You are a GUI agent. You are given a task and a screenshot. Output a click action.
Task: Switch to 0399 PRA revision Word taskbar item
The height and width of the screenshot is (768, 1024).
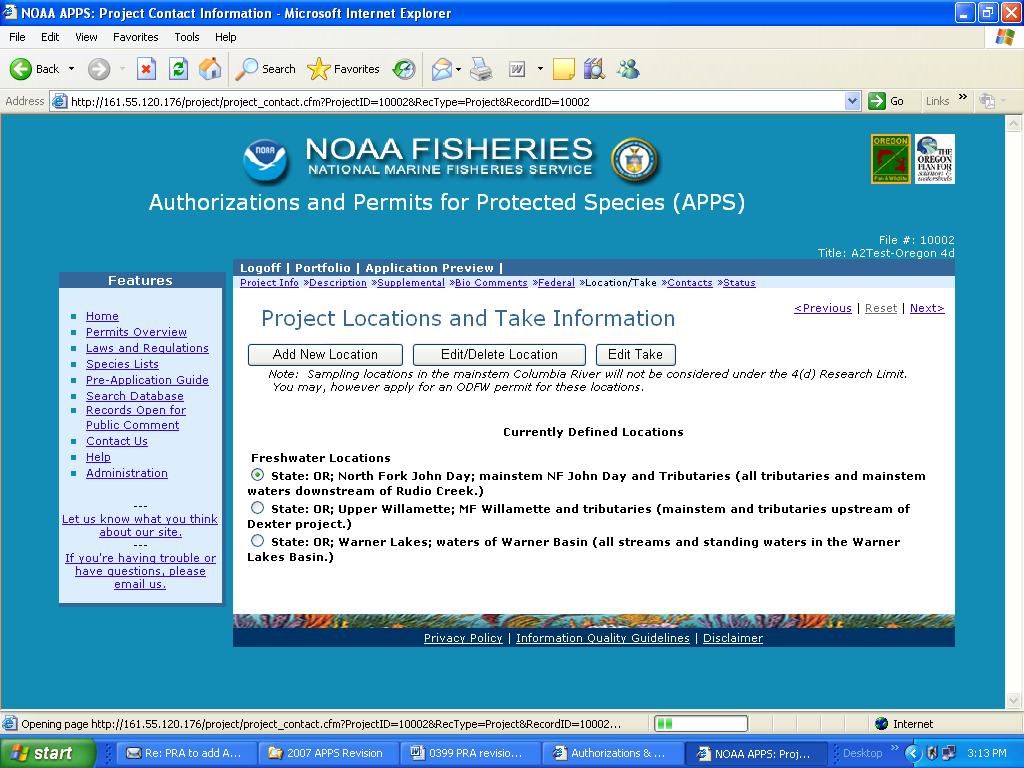(x=470, y=753)
